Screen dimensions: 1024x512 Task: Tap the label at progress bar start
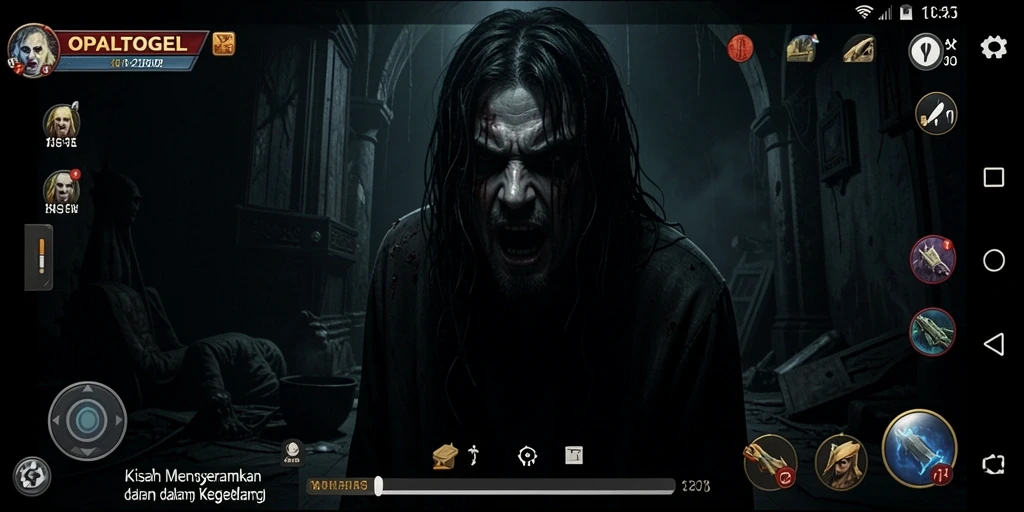(338, 485)
